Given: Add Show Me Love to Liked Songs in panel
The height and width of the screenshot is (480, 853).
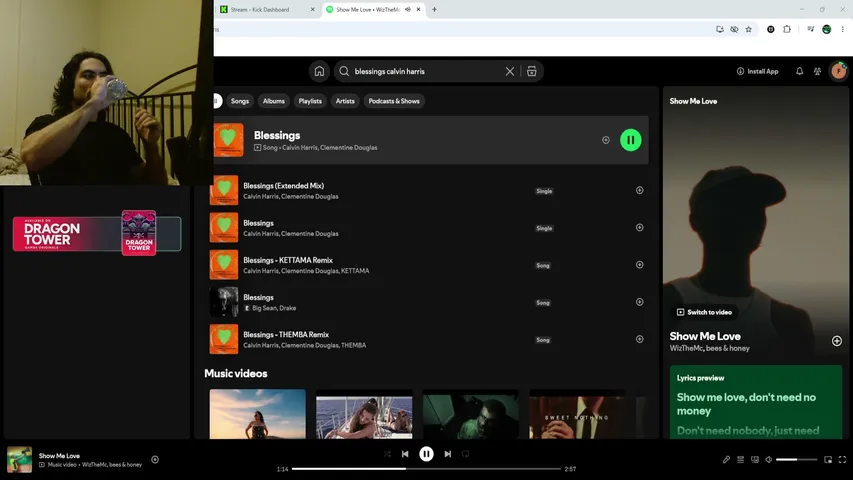Looking at the screenshot, I should 837,341.
